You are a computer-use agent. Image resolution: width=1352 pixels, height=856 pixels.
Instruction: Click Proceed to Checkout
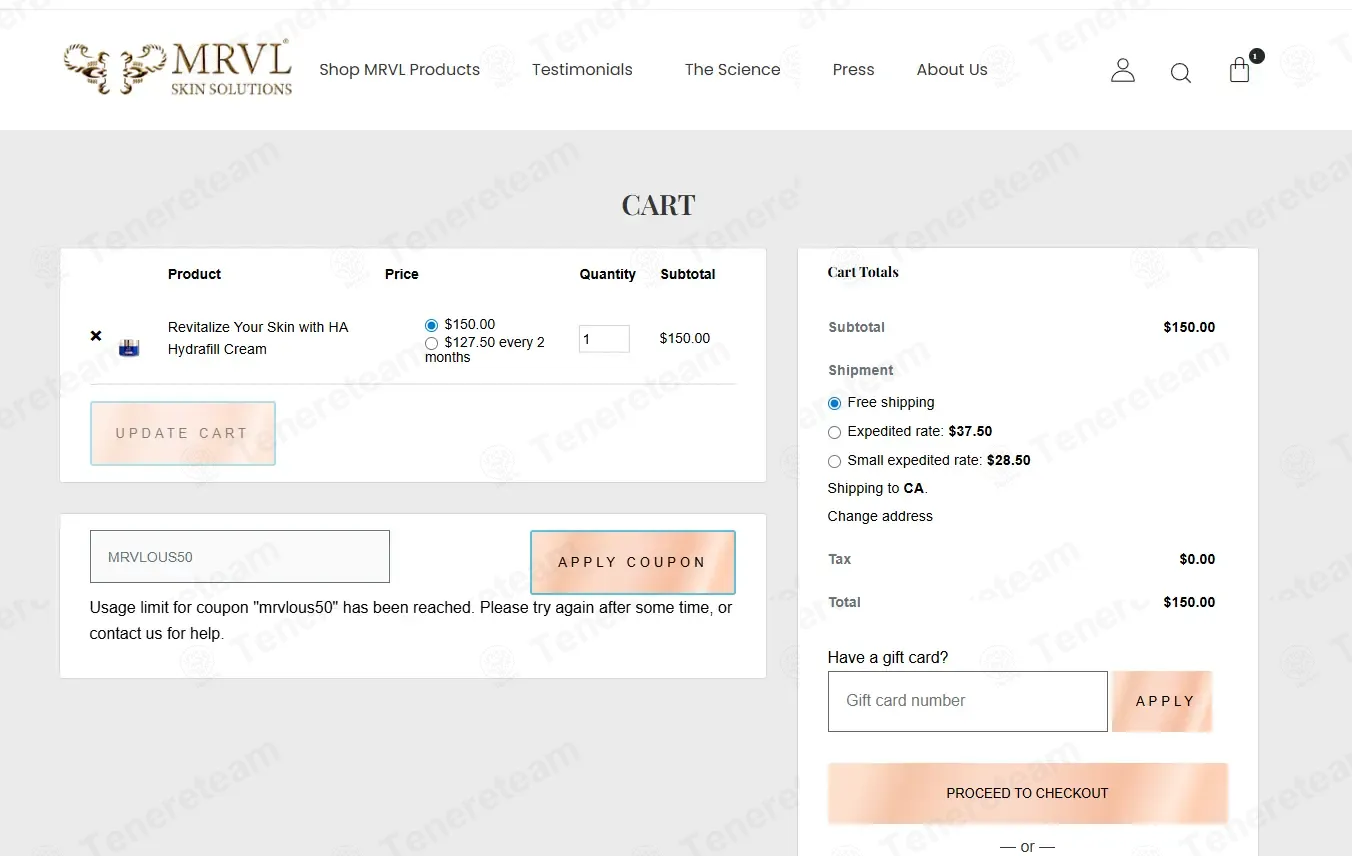coord(1028,793)
